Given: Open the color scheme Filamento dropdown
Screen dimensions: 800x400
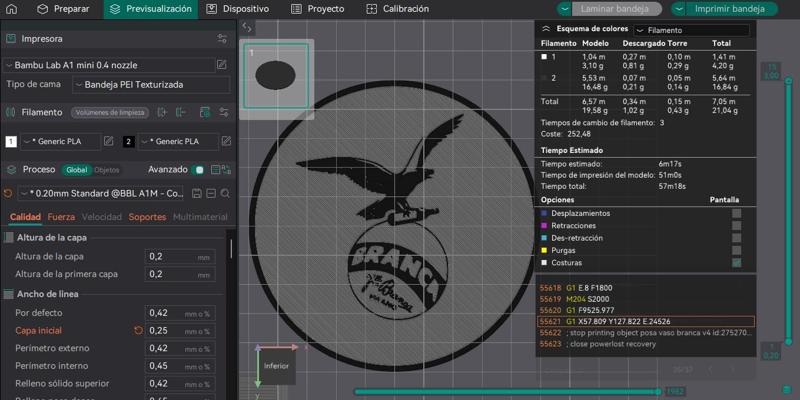Looking at the screenshot, I should point(692,30).
